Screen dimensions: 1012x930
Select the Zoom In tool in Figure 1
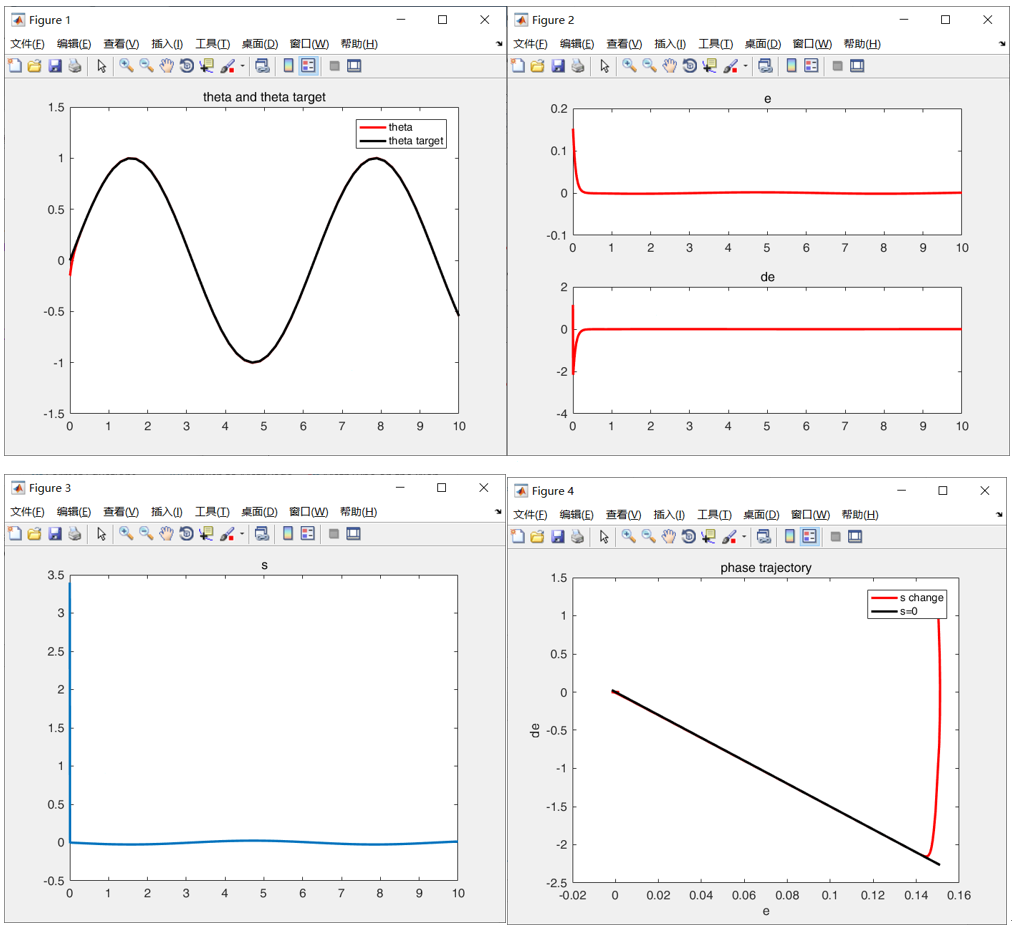pos(128,66)
